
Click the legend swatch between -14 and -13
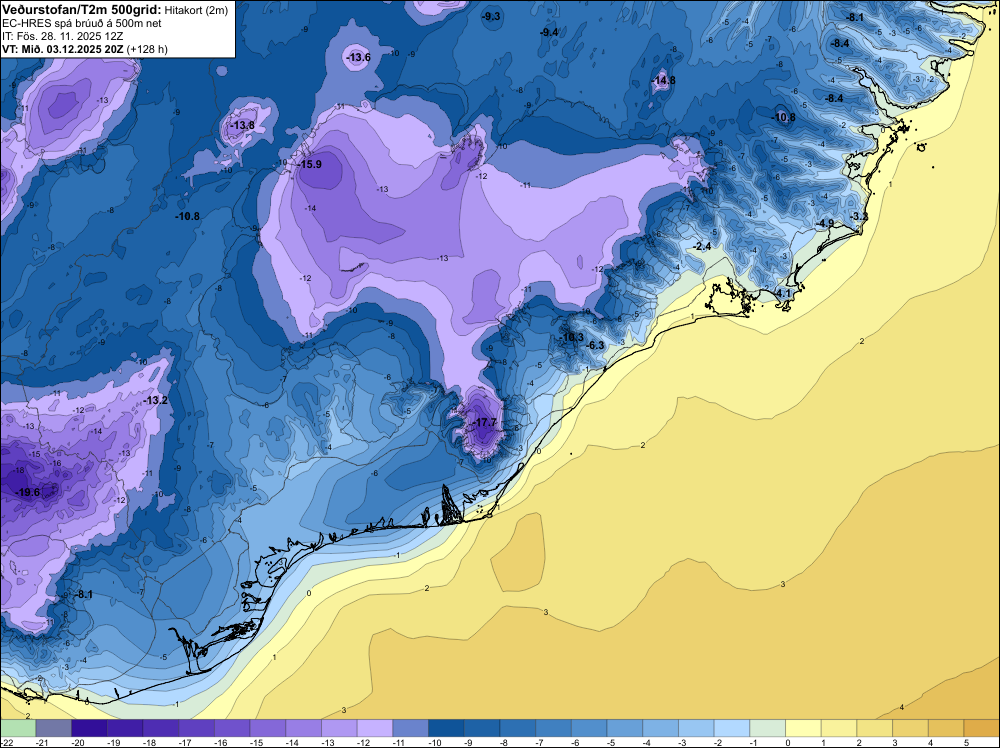304,728
